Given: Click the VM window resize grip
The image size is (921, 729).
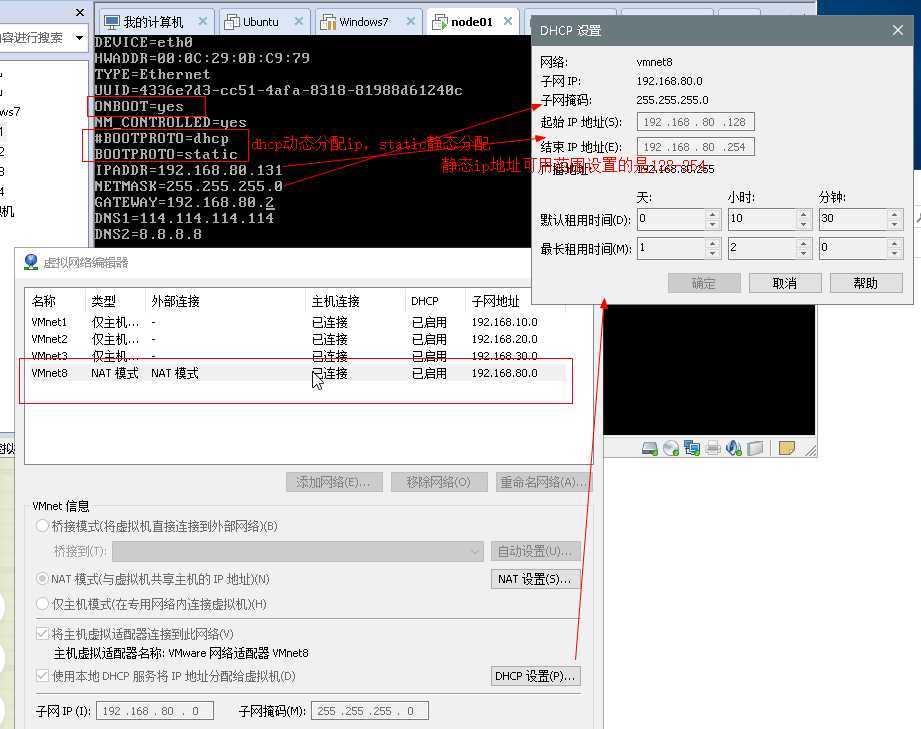Looking at the screenshot, I should [x=811, y=451].
